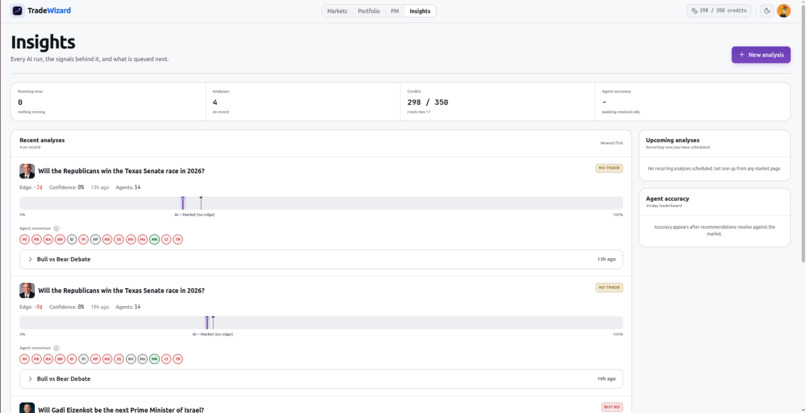Click RA agent badge in 19h ago analysis

[48, 358]
